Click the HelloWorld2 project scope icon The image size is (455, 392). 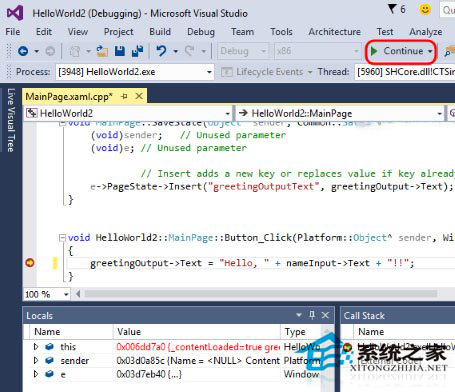(32, 113)
